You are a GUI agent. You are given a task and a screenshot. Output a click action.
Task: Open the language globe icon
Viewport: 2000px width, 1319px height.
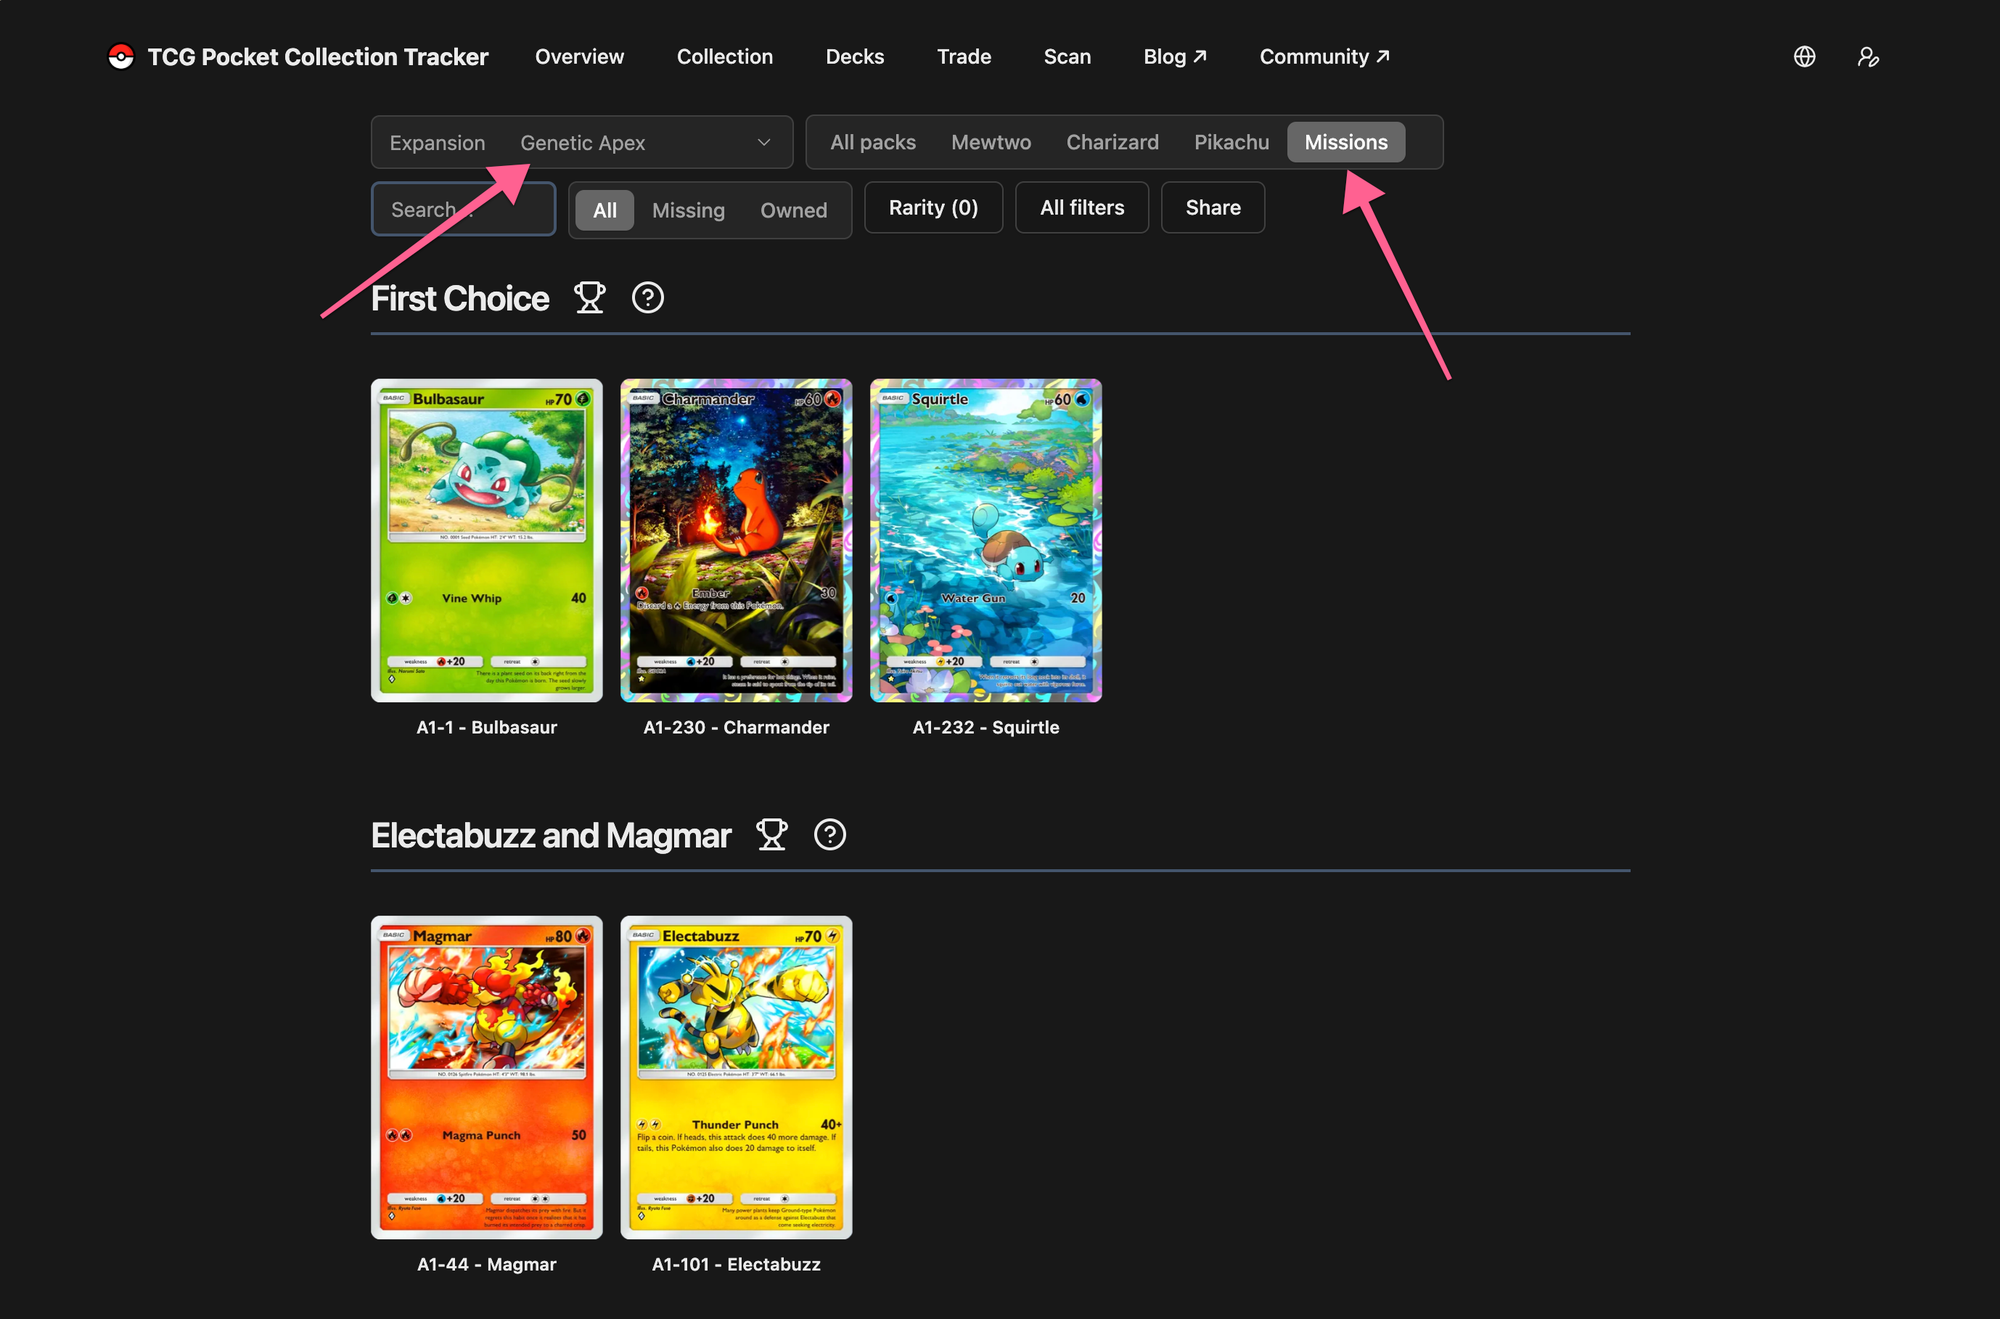(1804, 57)
